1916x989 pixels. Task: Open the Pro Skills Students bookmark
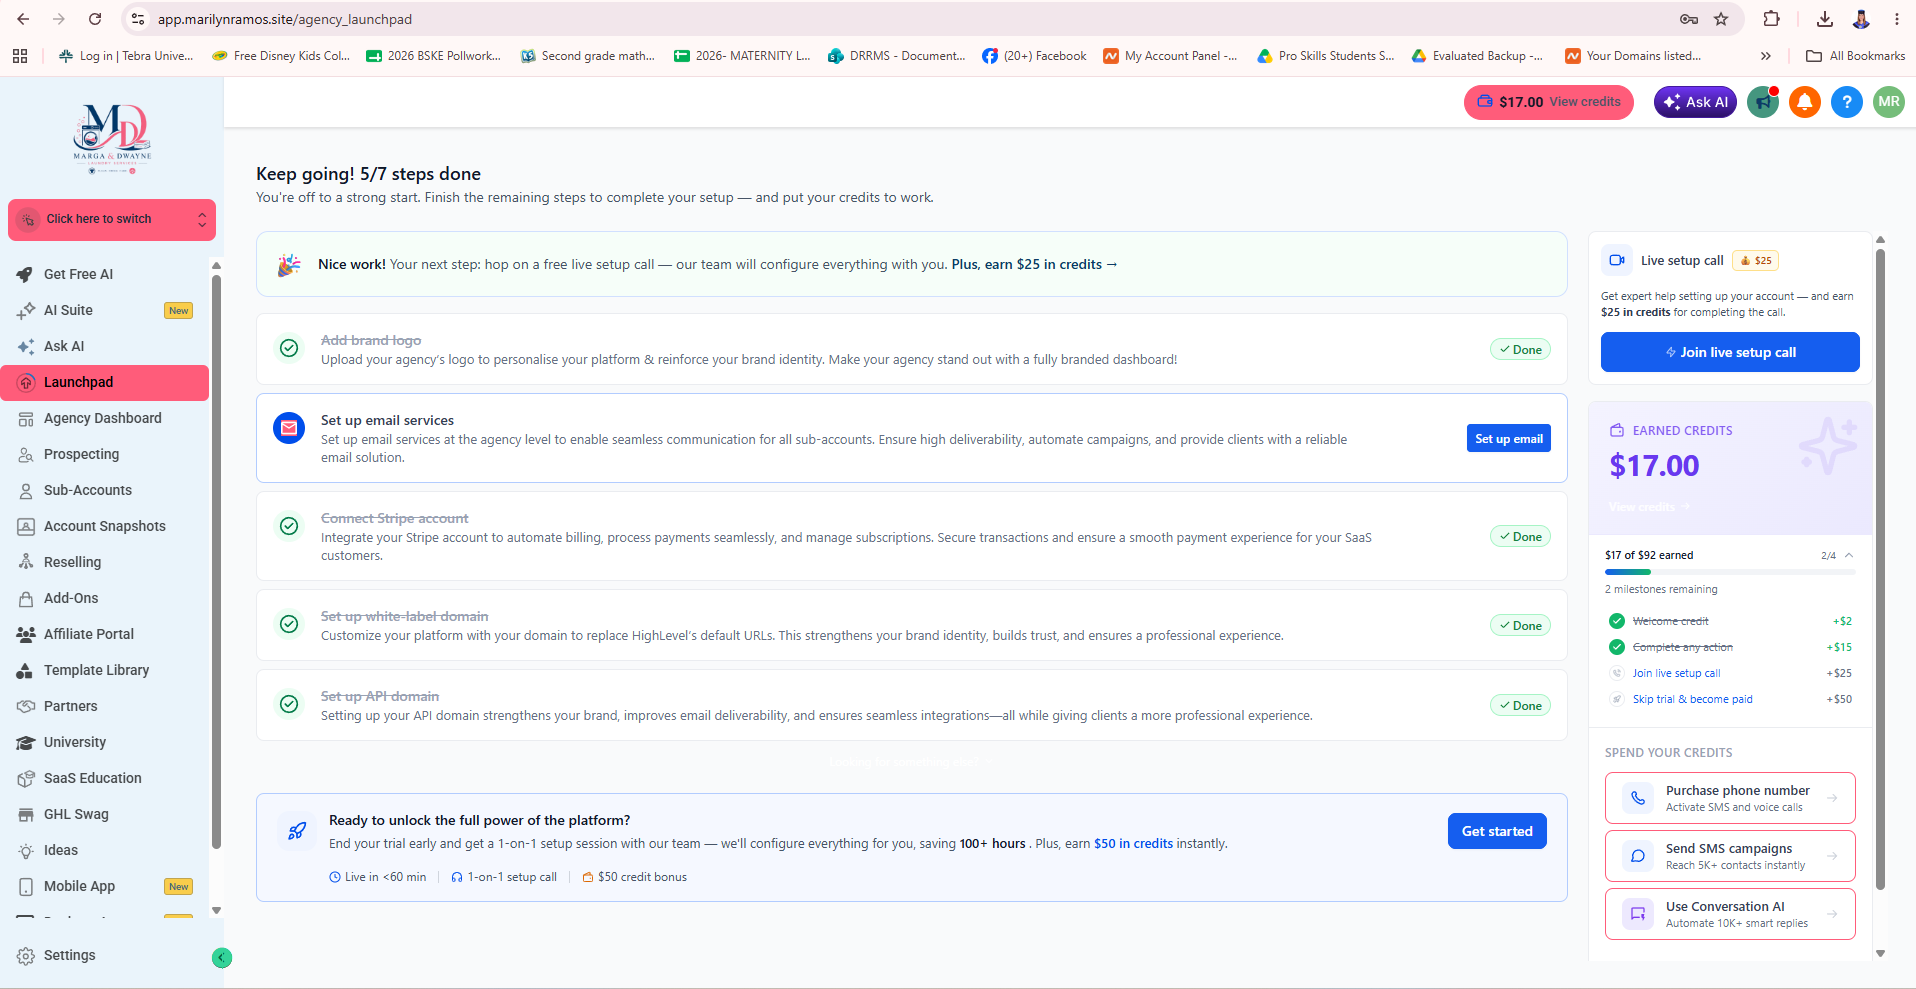point(1326,56)
